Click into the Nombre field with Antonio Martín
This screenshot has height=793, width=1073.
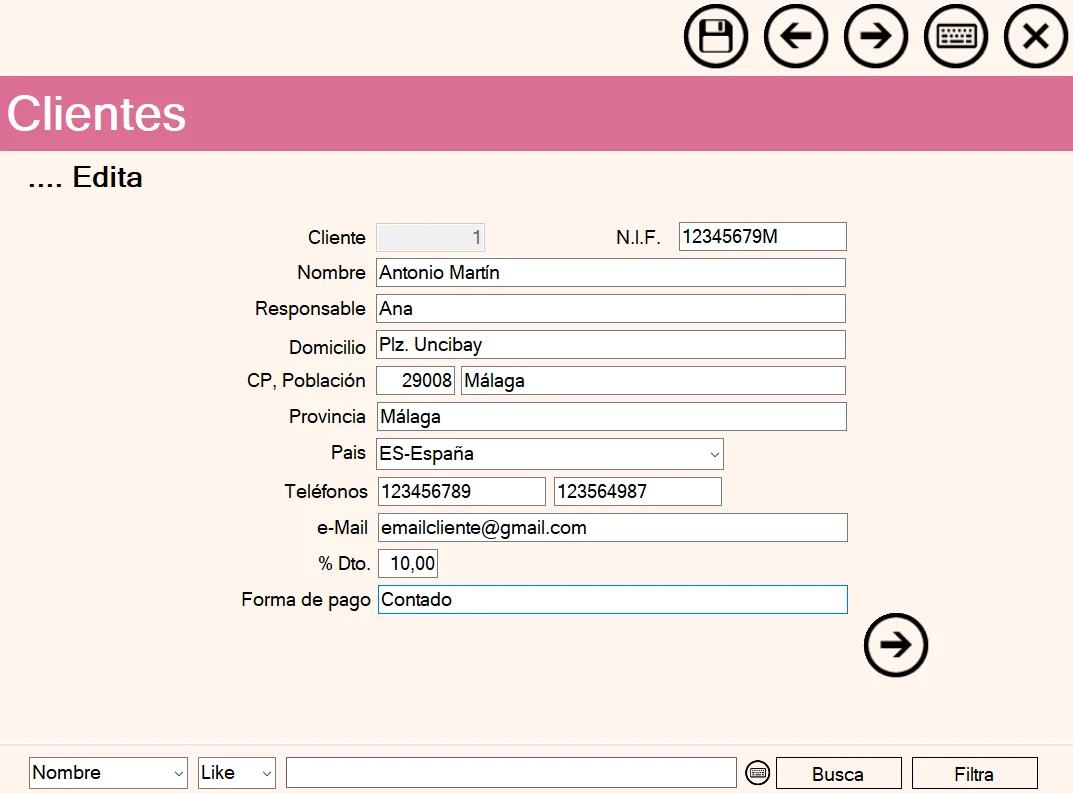click(x=610, y=273)
